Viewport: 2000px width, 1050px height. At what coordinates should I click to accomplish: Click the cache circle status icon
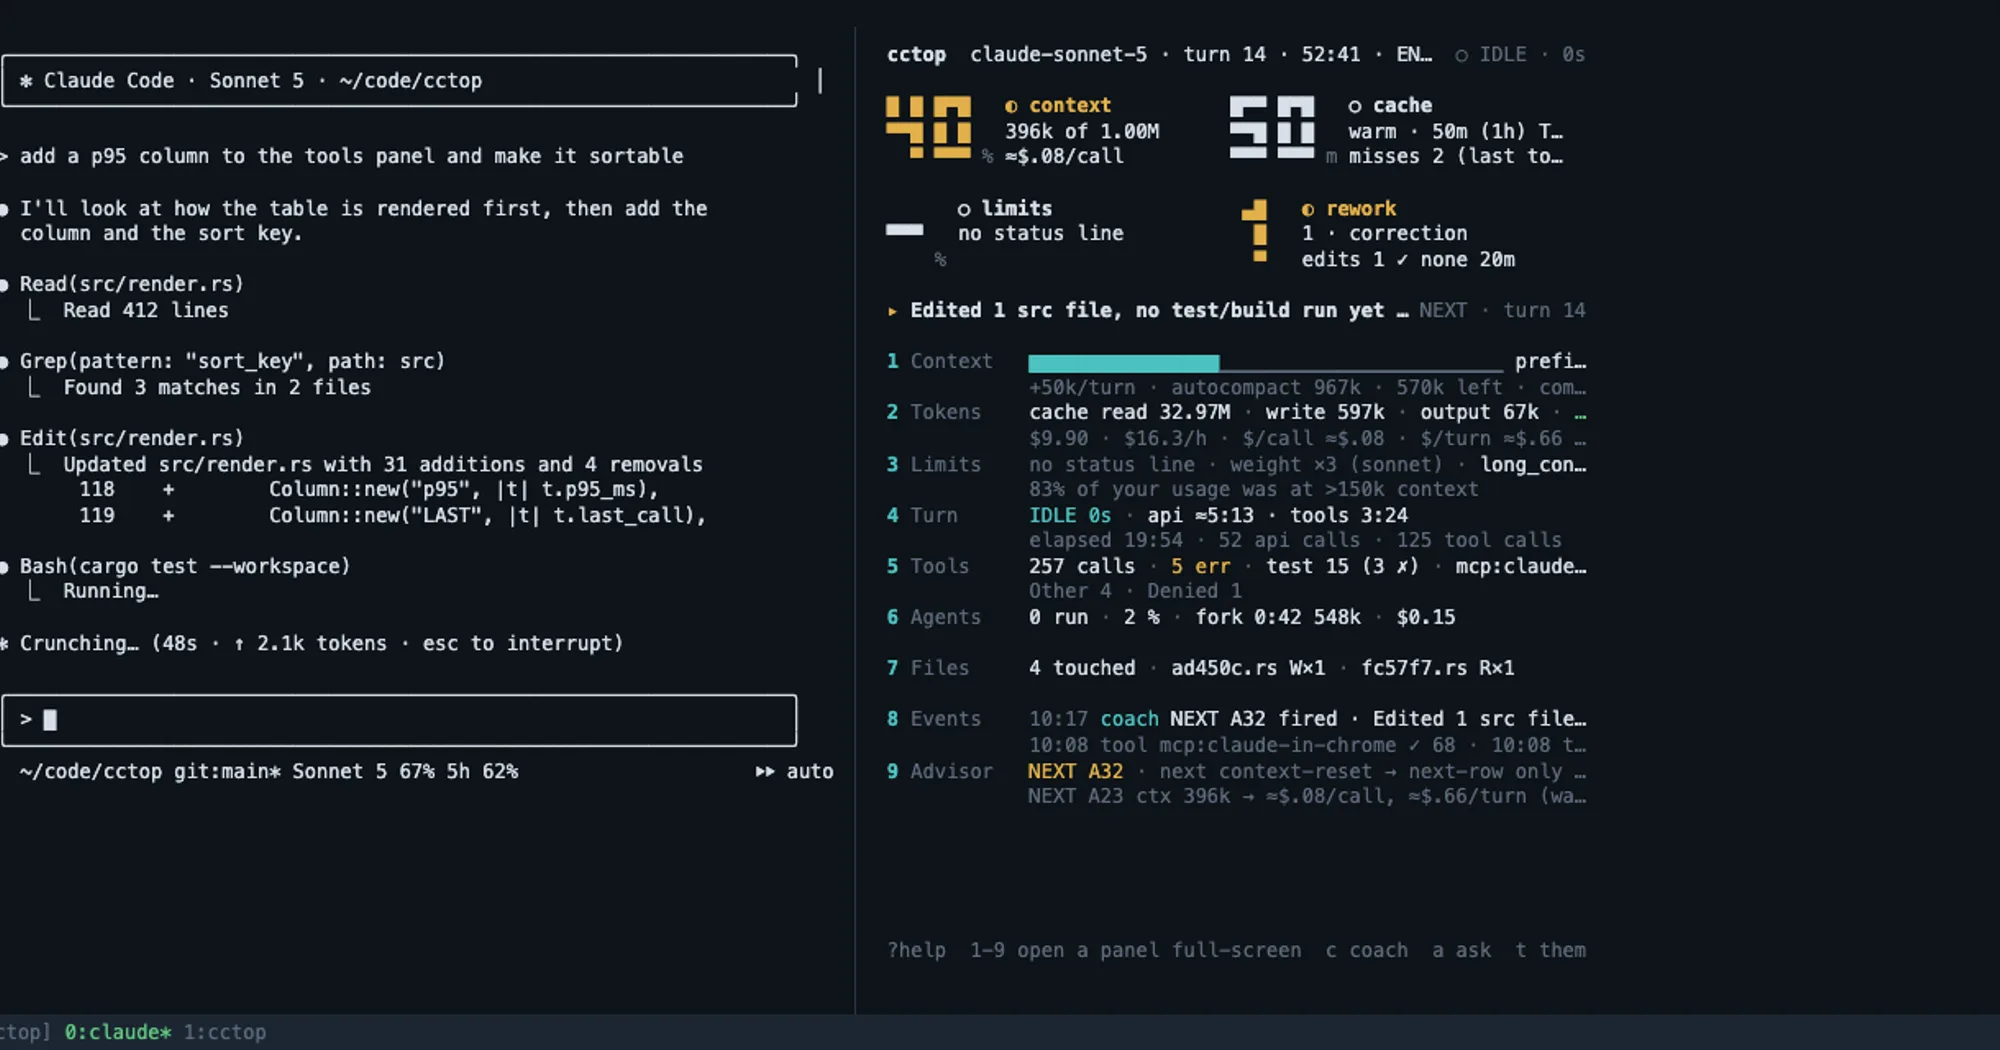[x=1354, y=106]
